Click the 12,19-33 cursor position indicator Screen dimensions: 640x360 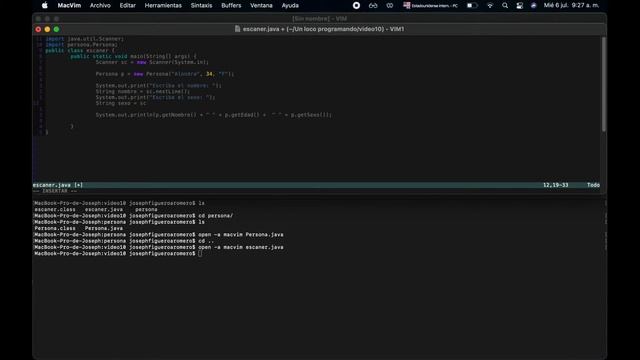556,185
